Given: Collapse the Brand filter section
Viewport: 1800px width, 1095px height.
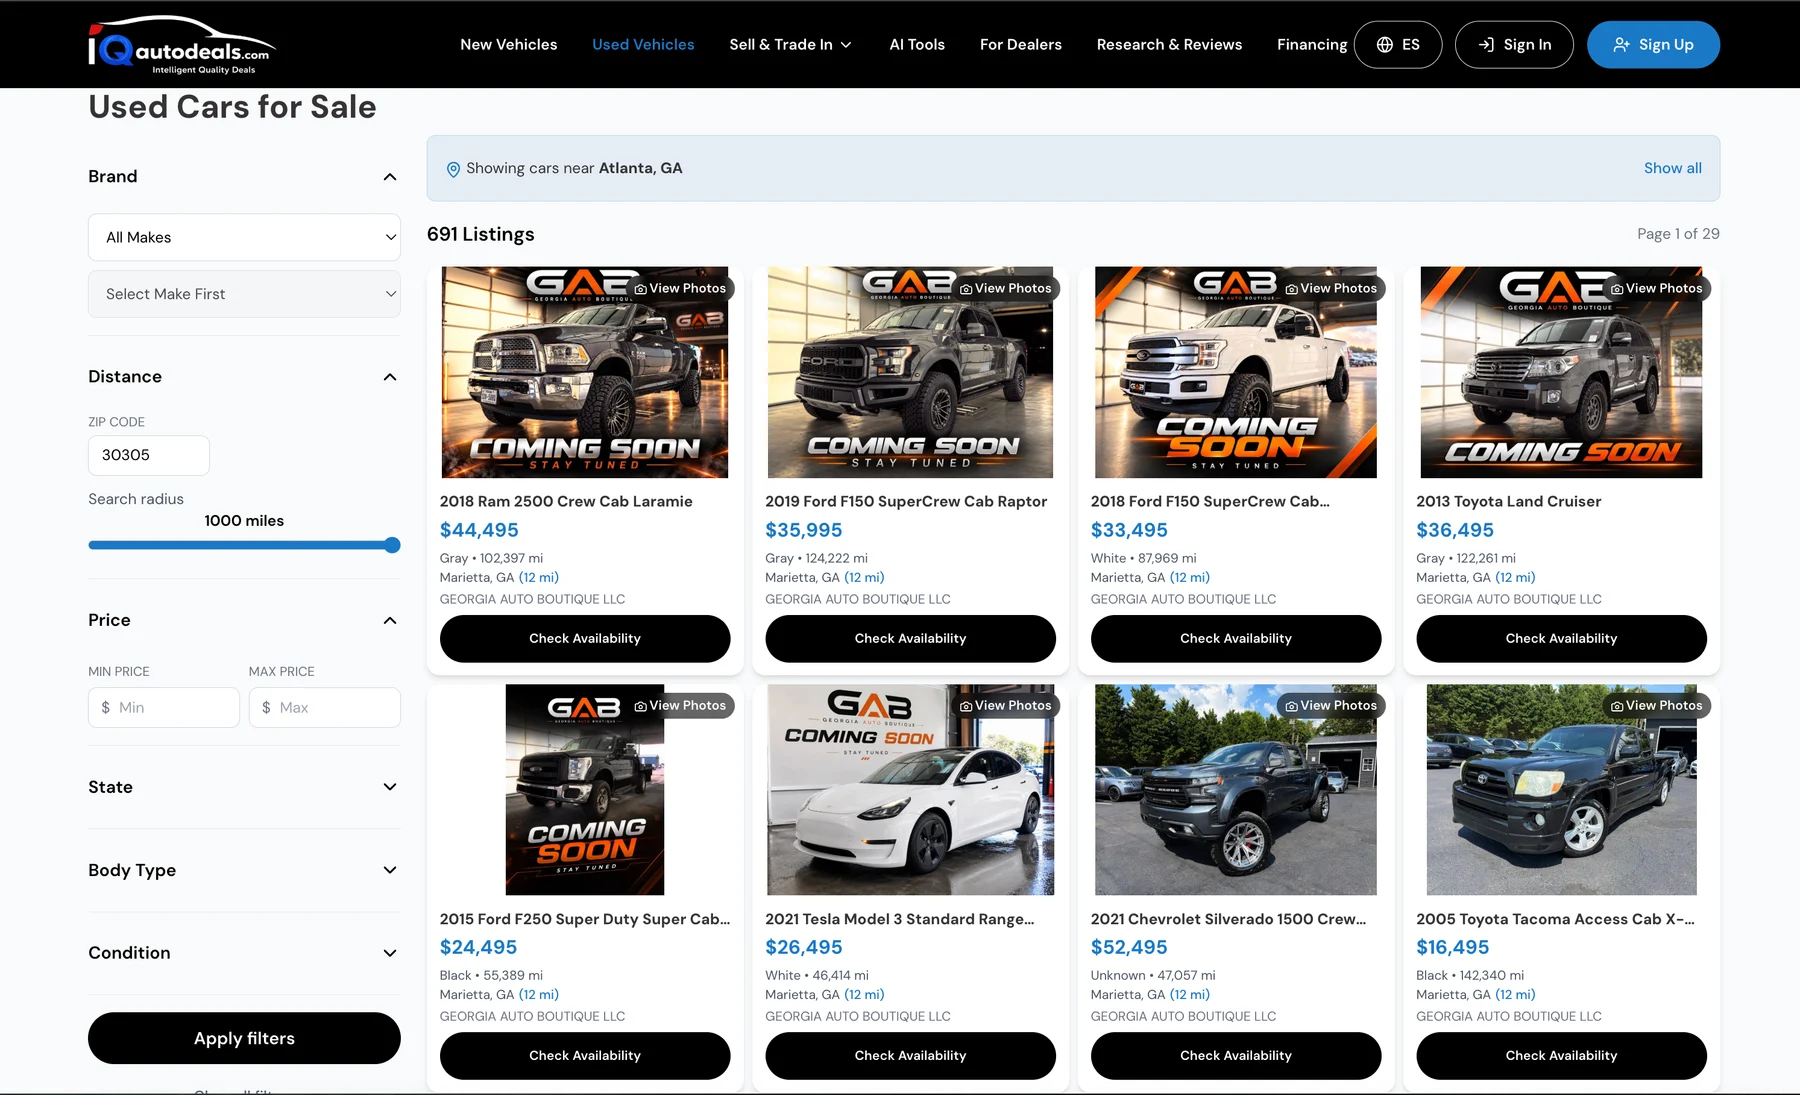Looking at the screenshot, I should (390, 177).
